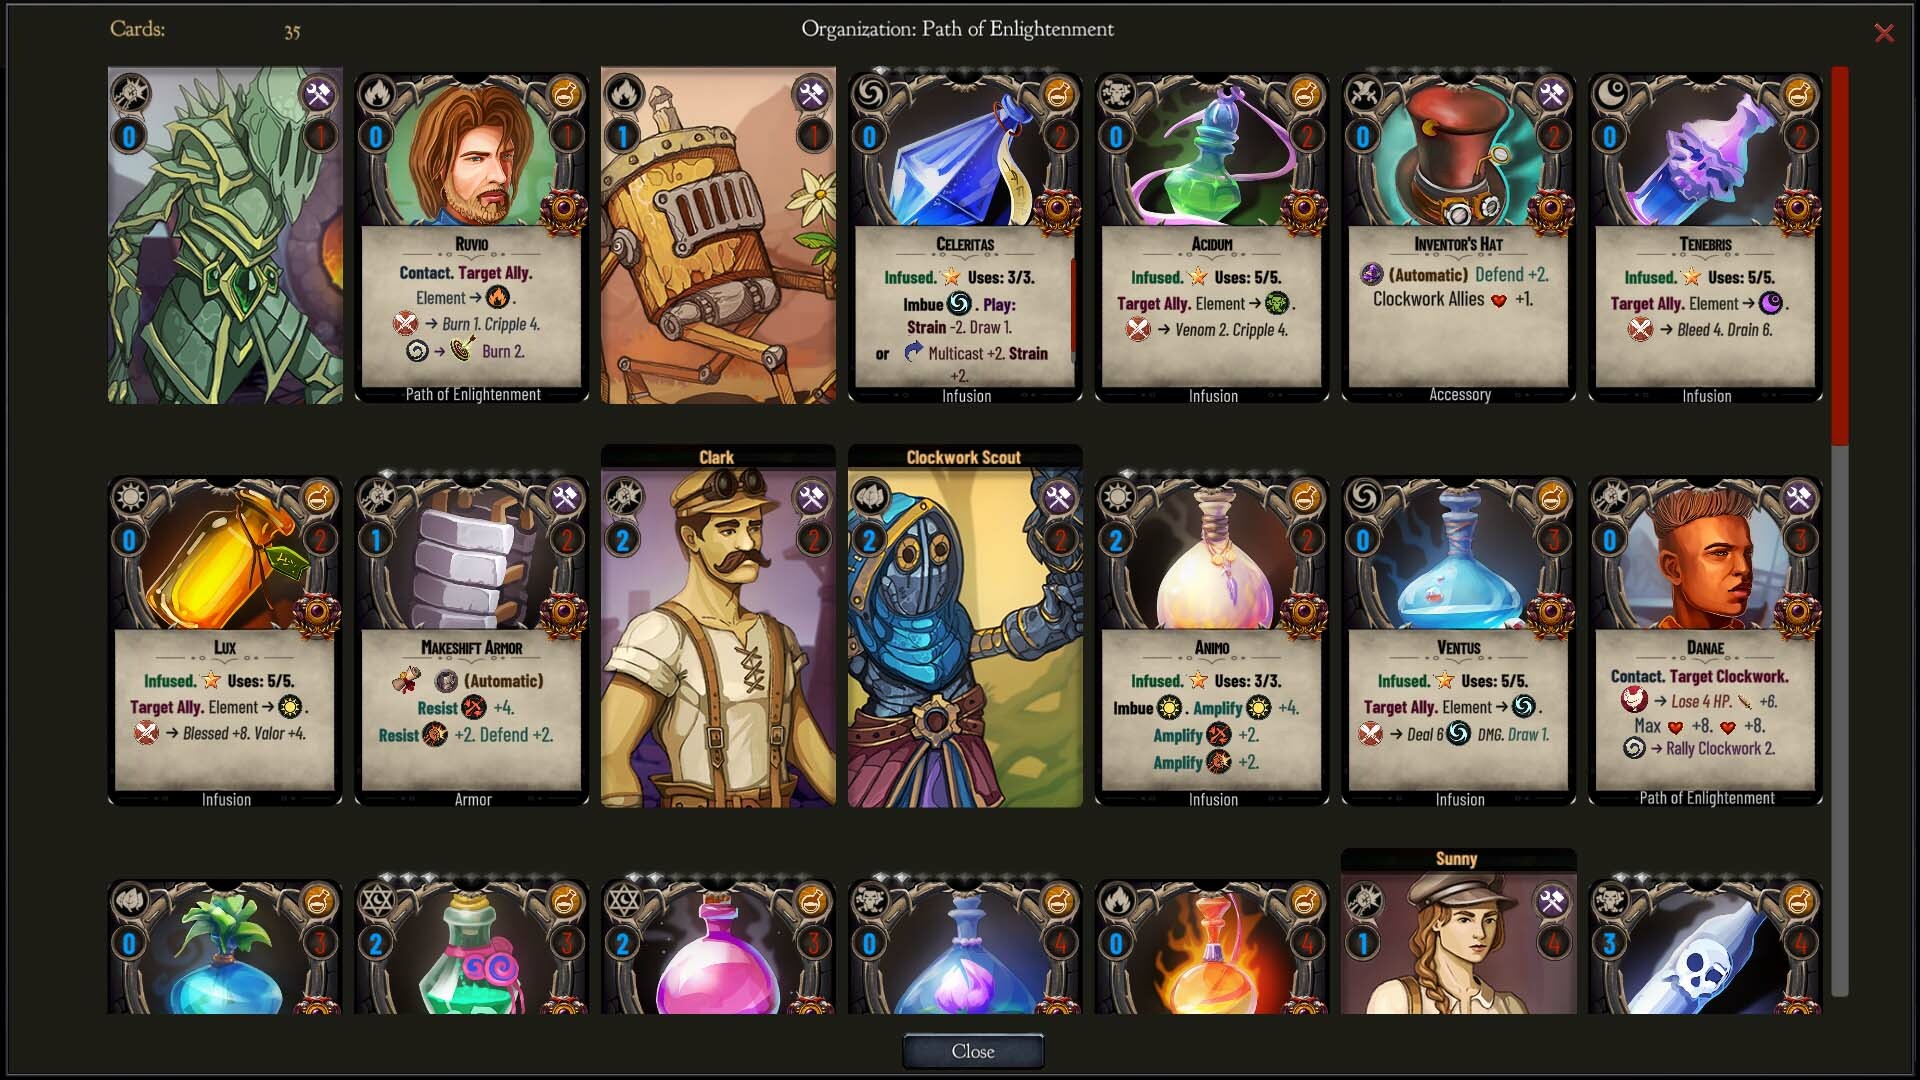Image resolution: width=1920 pixels, height=1080 pixels.
Task: Select the Clark character card
Action: tap(718, 626)
